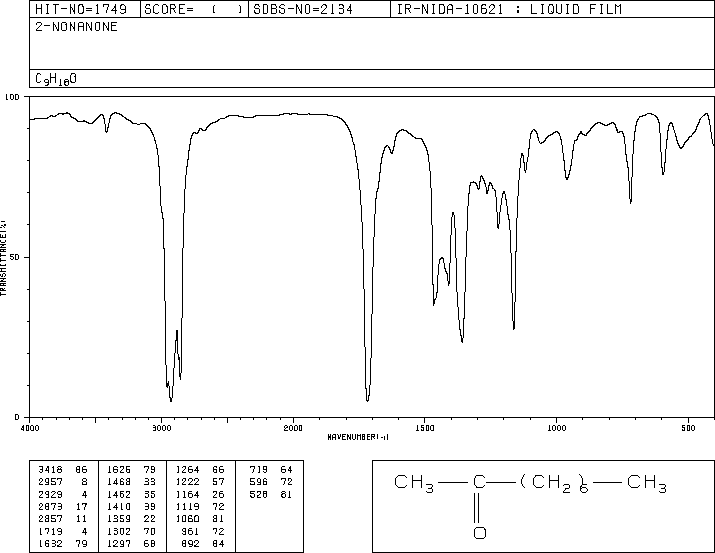Viewport: 715px width, 553px height.
Task: Select peak table row 596 72
Action: pos(271,481)
